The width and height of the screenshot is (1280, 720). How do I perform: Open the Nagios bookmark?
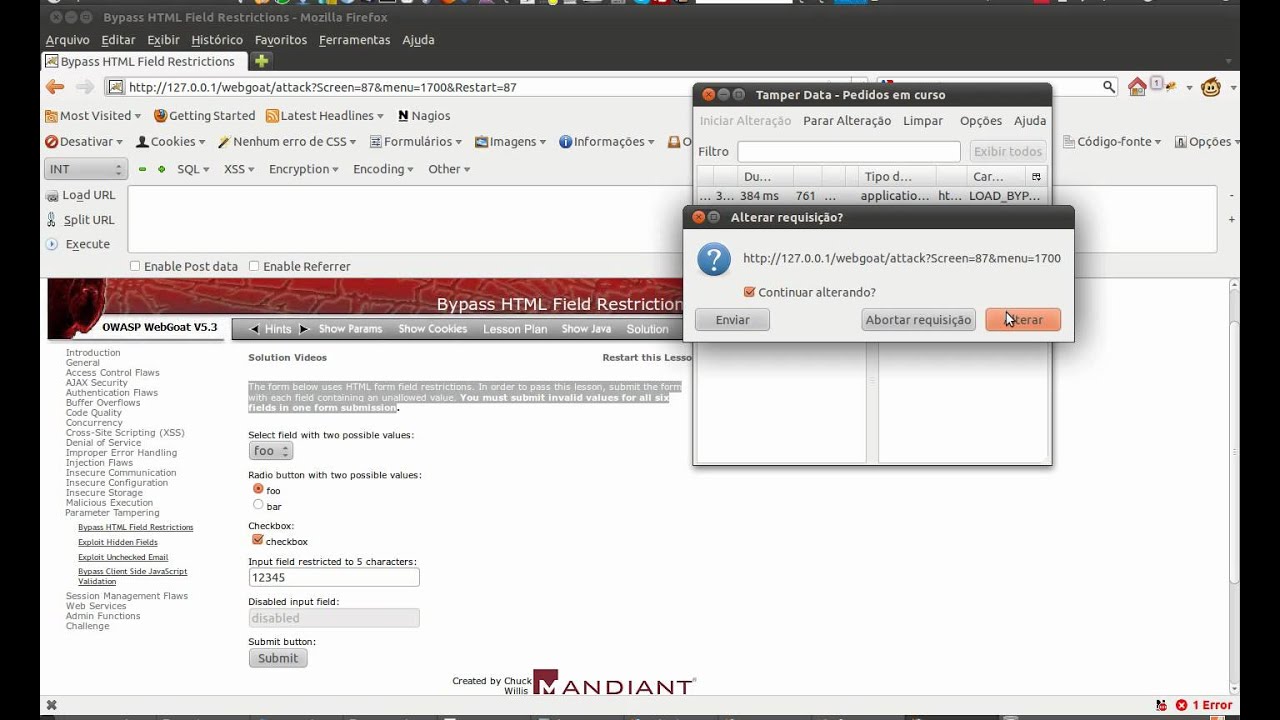424,116
